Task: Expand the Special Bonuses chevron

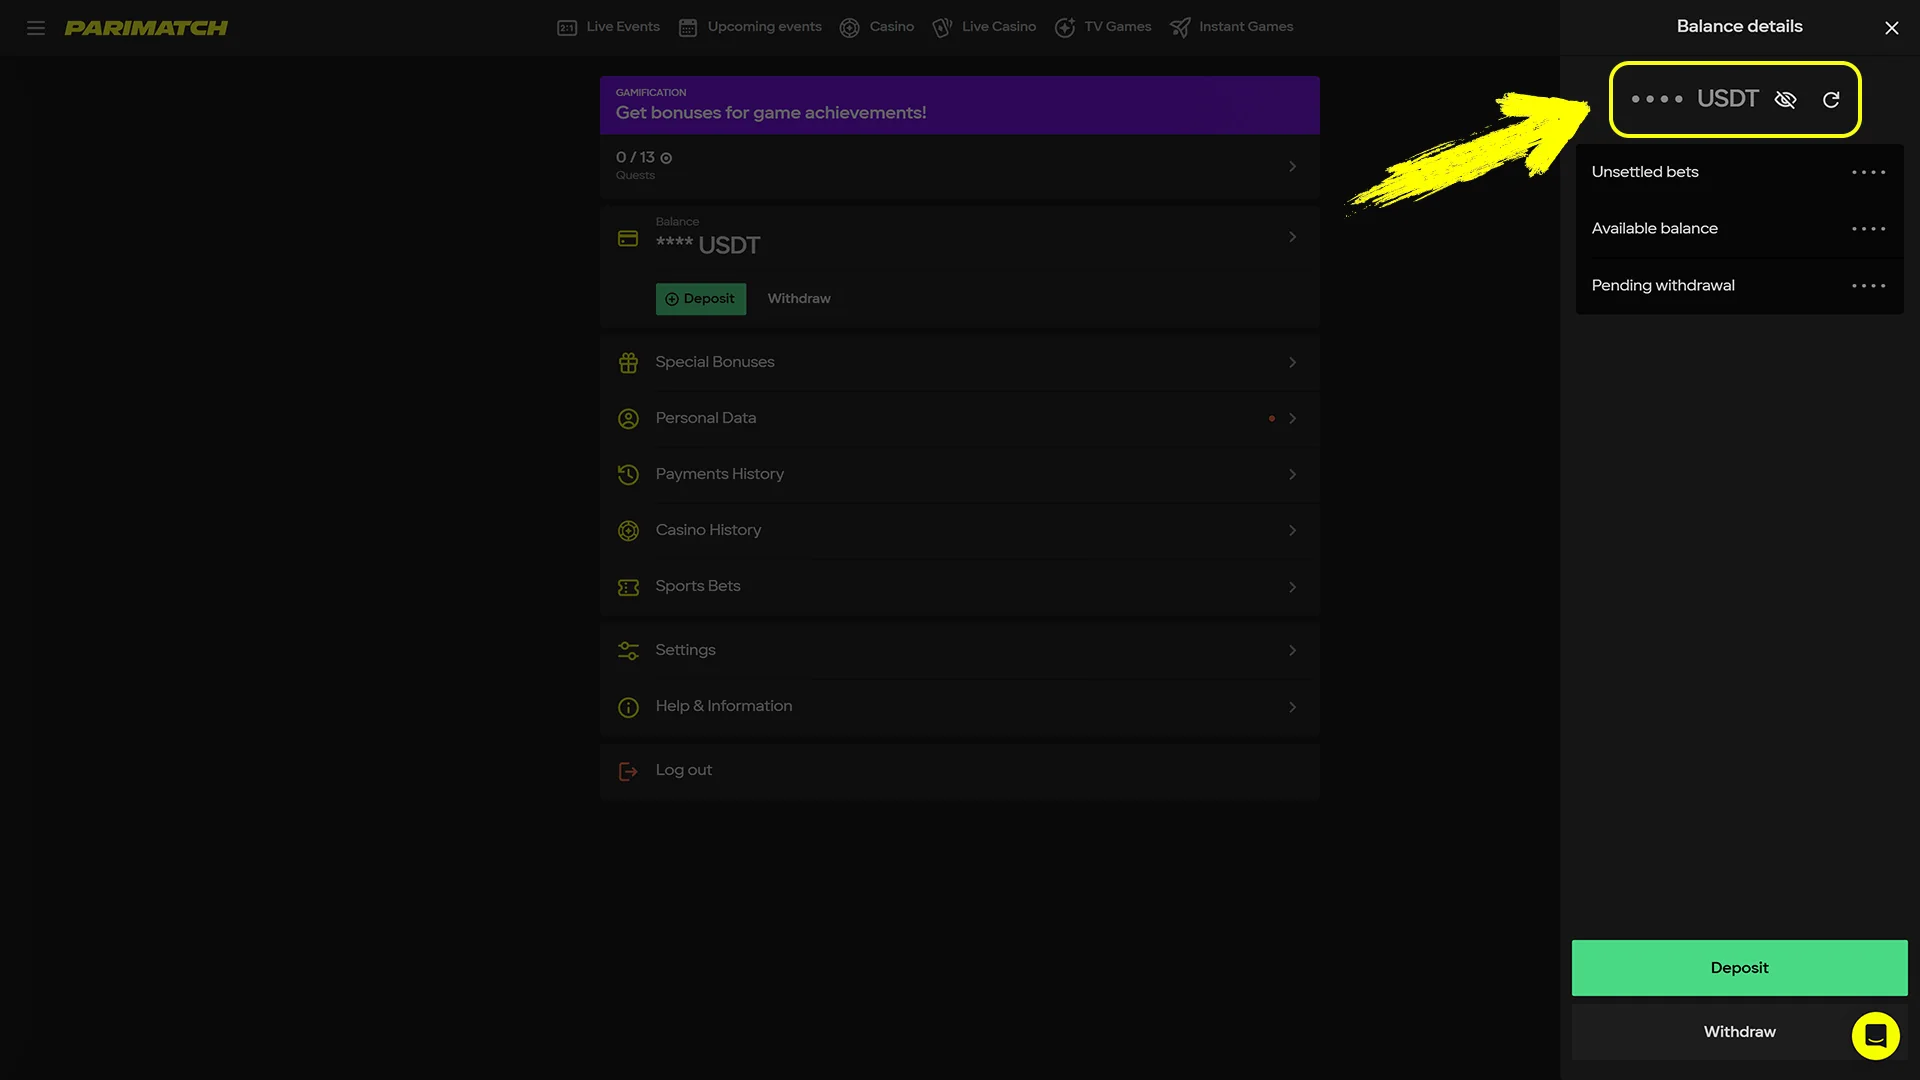Action: pos(1292,362)
